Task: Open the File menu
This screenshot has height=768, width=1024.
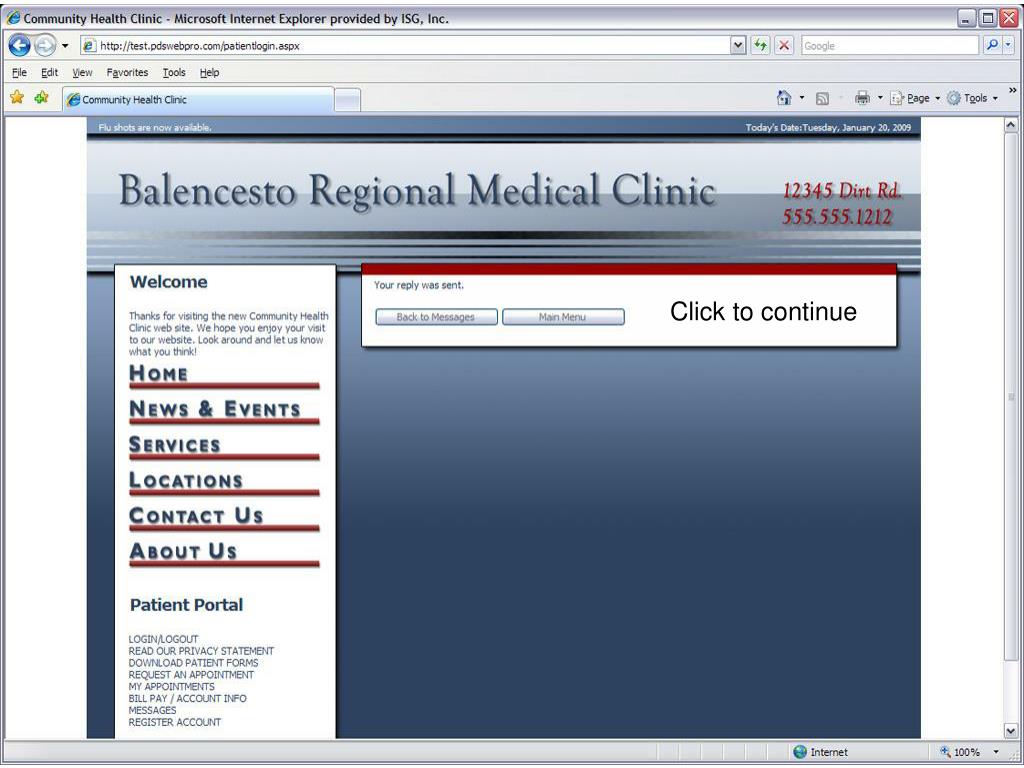Action: [x=20, y=72]
